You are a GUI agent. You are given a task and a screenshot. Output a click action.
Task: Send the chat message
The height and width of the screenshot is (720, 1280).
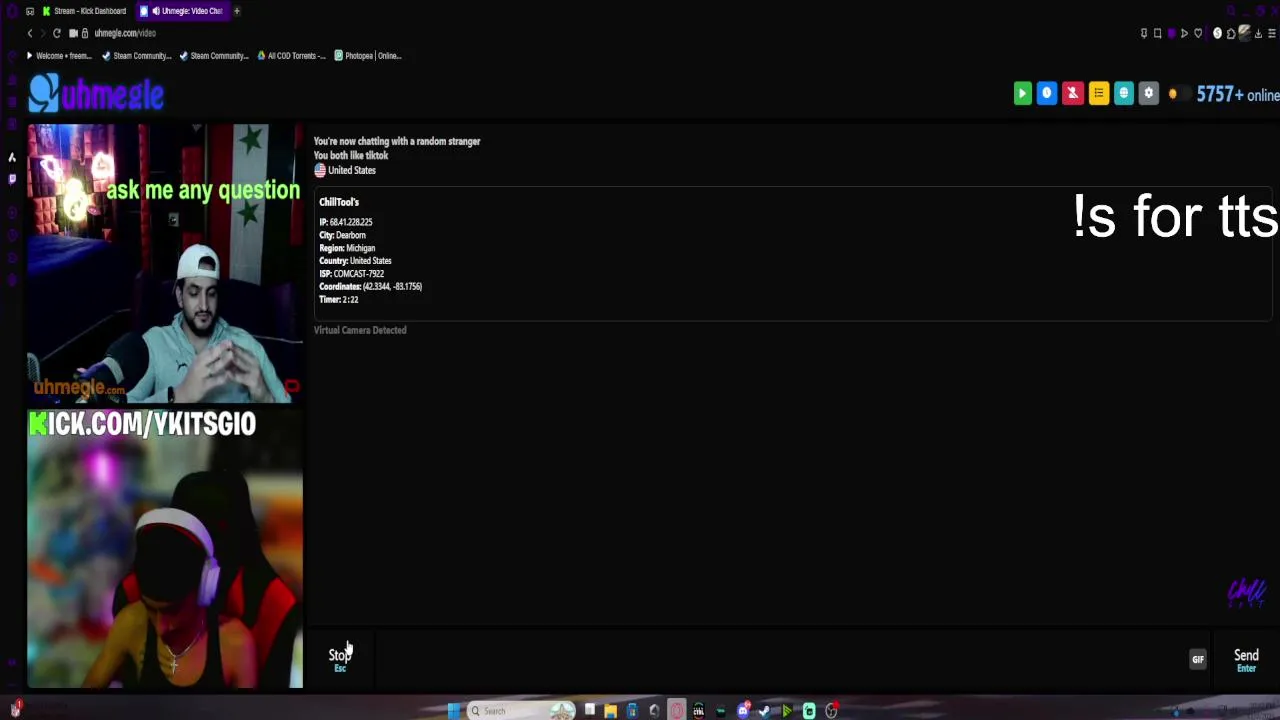(1246, 659)
